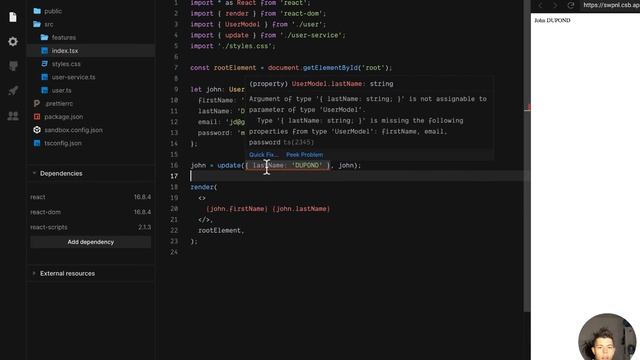Click the index.tsx file type icon
This screenshot has height=360, width=640.
click(44, 51)
